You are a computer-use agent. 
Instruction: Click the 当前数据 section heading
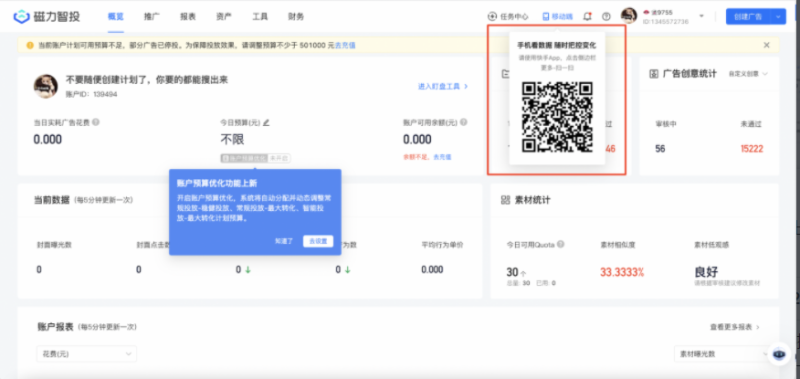point(52,199)
